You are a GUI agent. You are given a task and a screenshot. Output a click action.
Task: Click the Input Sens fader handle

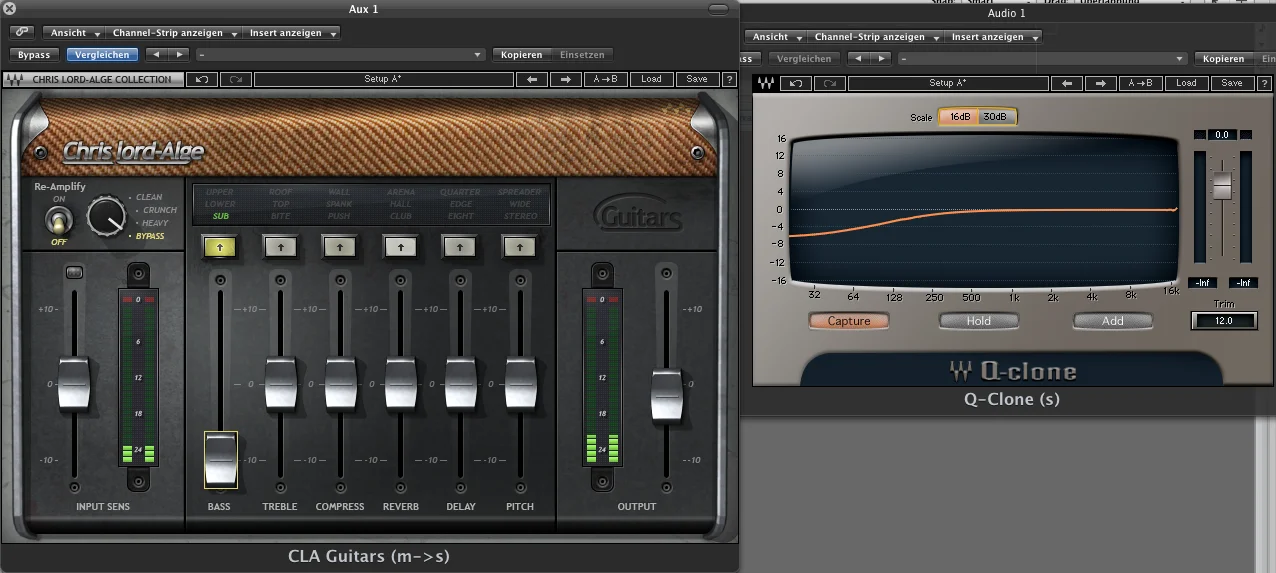tap(73, 384)
